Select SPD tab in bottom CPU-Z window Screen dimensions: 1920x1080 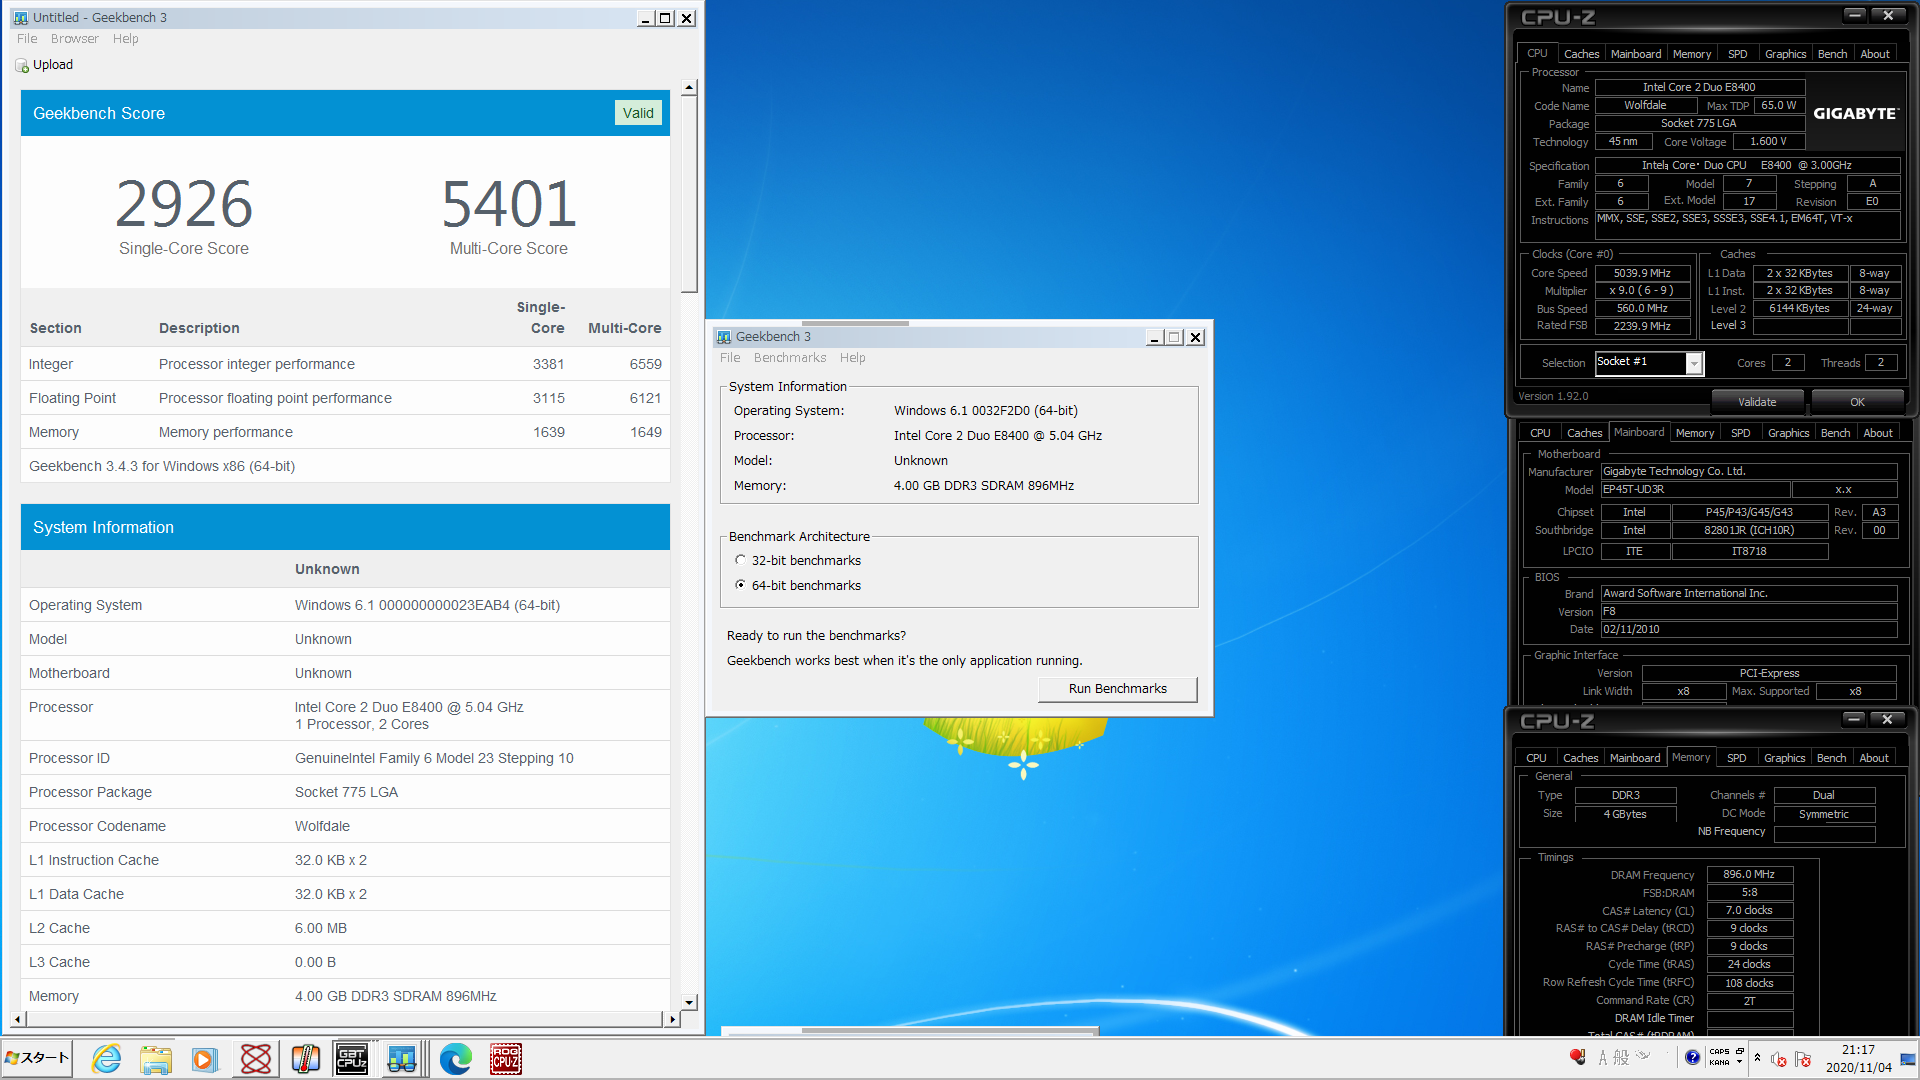pyautogui.click(x=1737, y=758)
